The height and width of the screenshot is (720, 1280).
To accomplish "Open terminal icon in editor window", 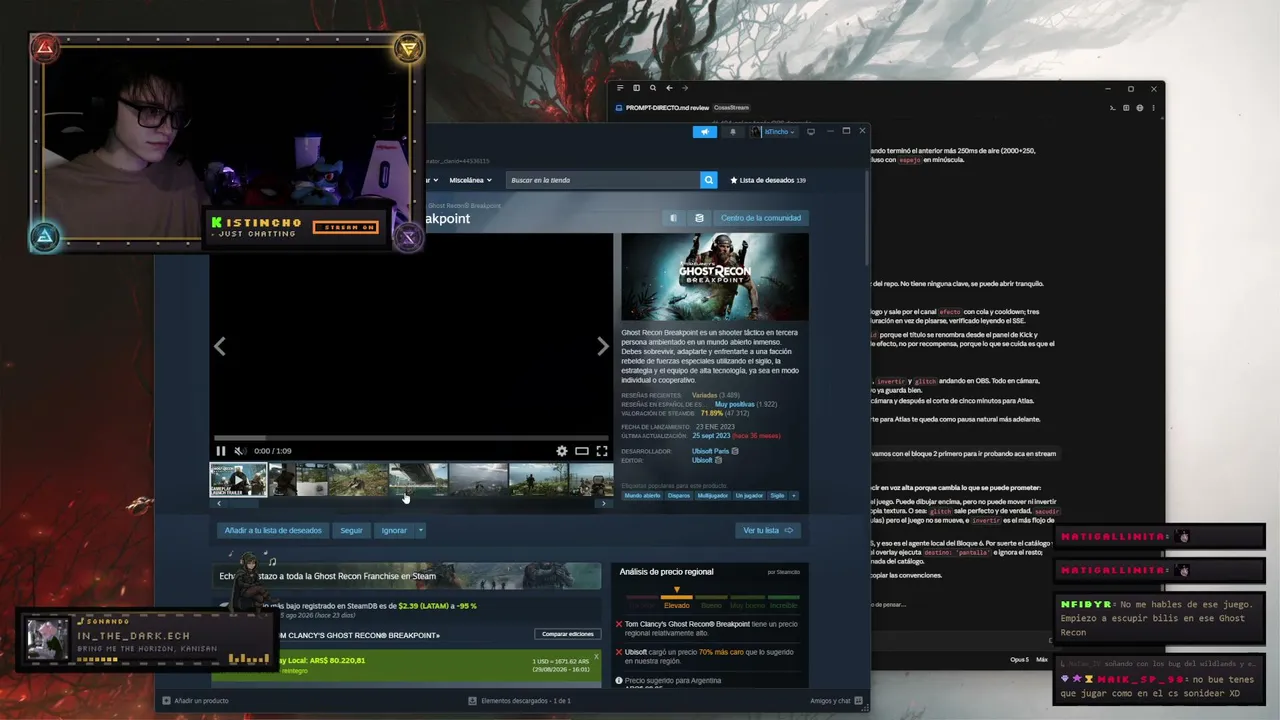I will click(1113, 108).
